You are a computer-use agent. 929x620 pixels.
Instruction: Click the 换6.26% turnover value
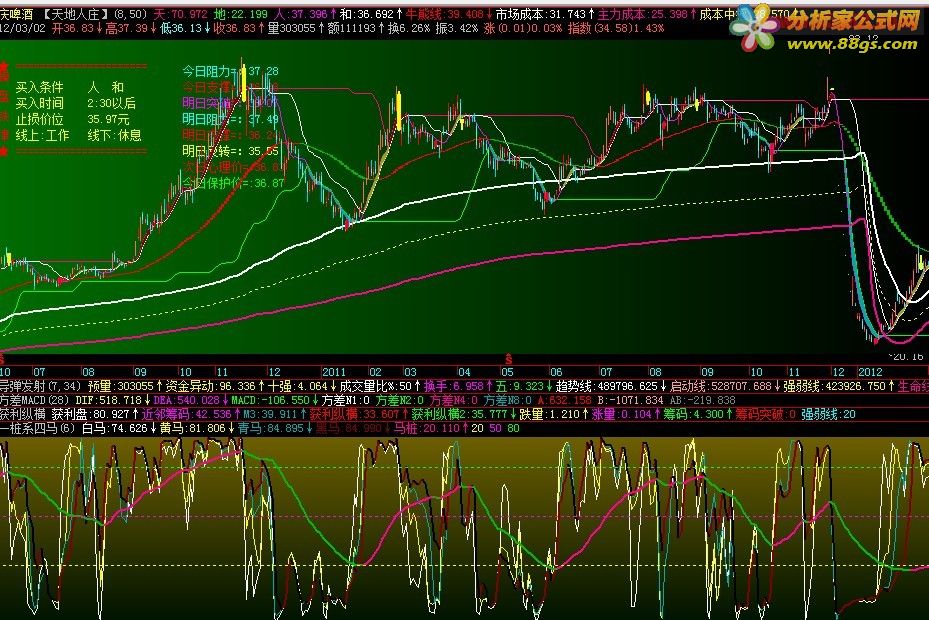(409, 28)
